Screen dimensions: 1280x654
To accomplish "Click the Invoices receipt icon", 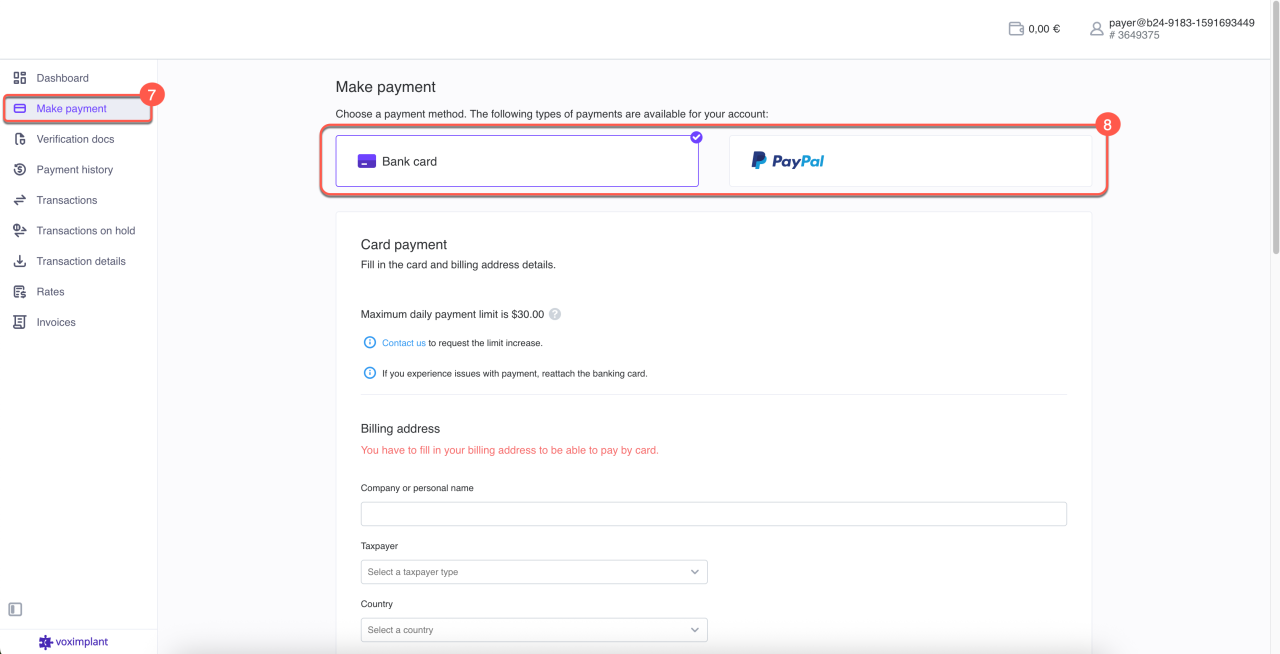I will [19, 322].
